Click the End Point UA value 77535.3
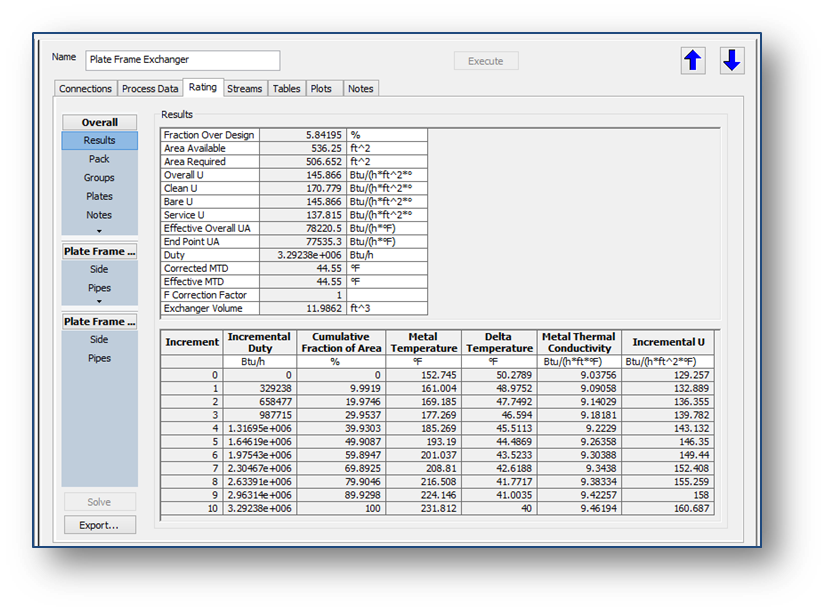Viewport: 827px width, 613px height. point(303,242)
